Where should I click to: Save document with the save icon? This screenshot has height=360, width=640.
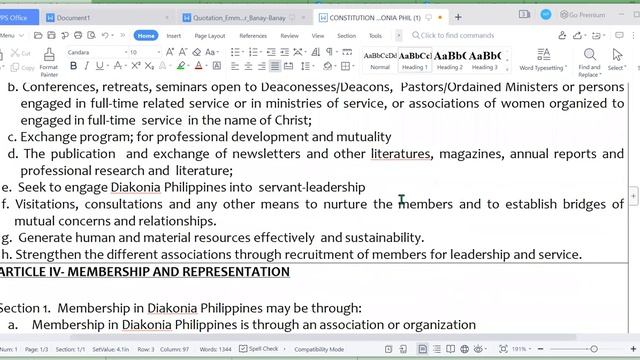[51, 36]
